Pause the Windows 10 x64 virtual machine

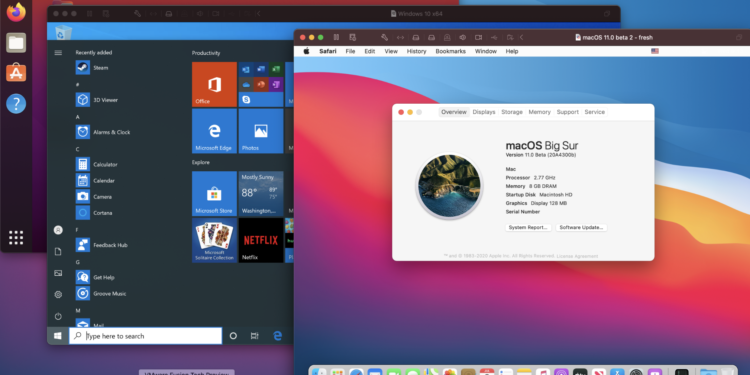89,14
